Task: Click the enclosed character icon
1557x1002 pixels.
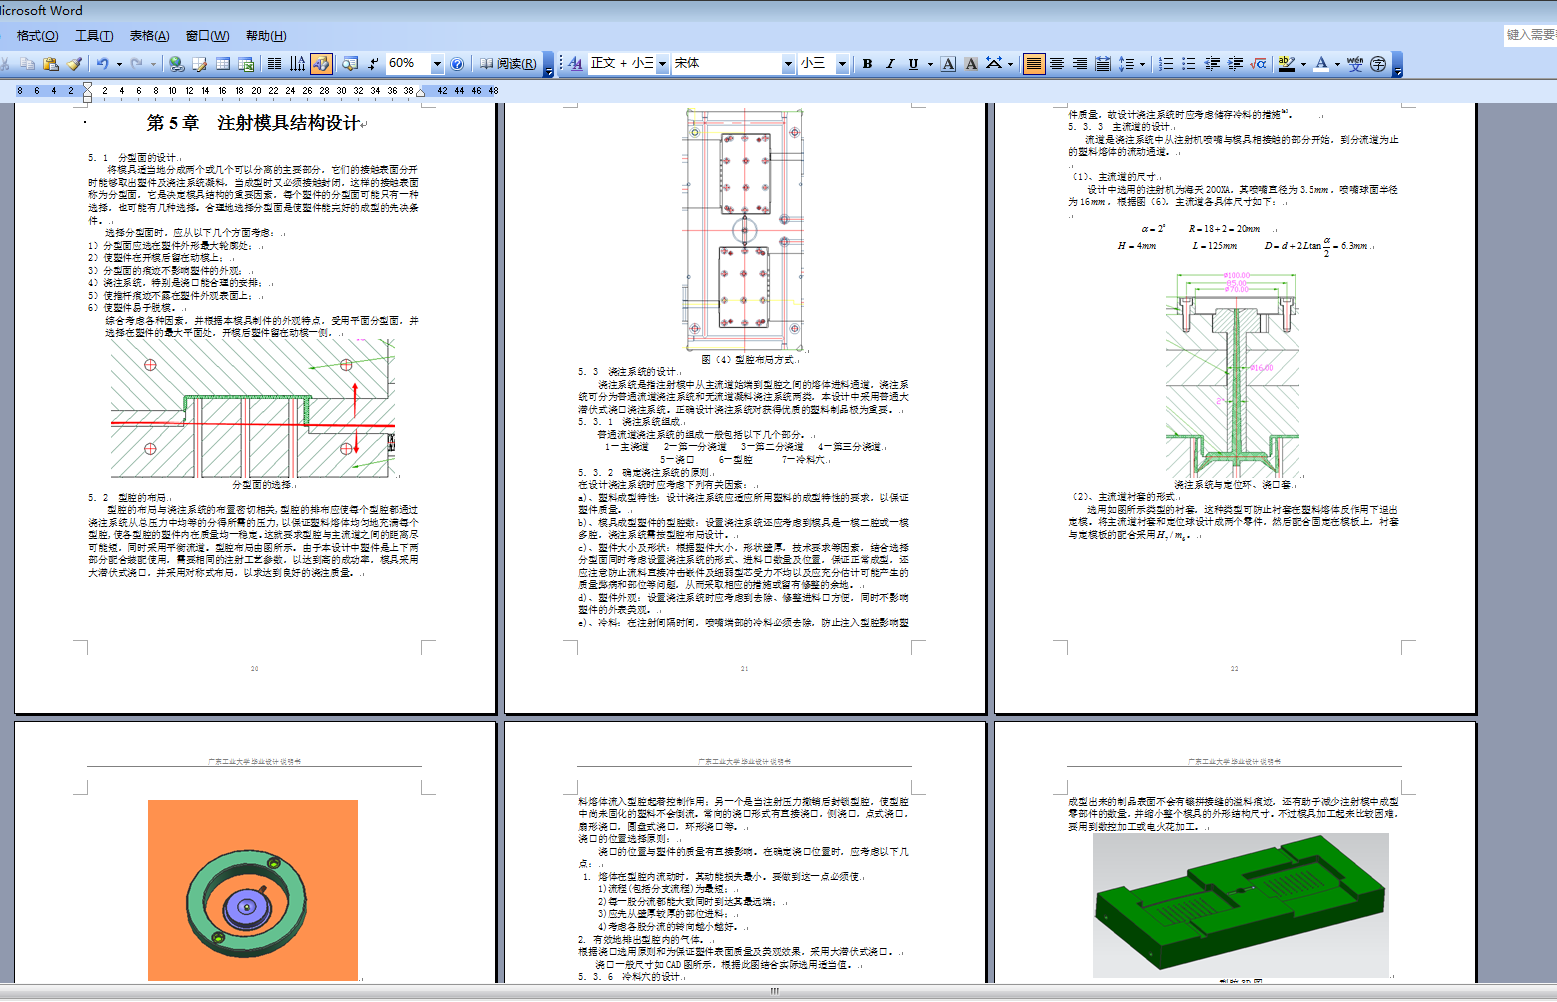Action: coord(1378,64)
